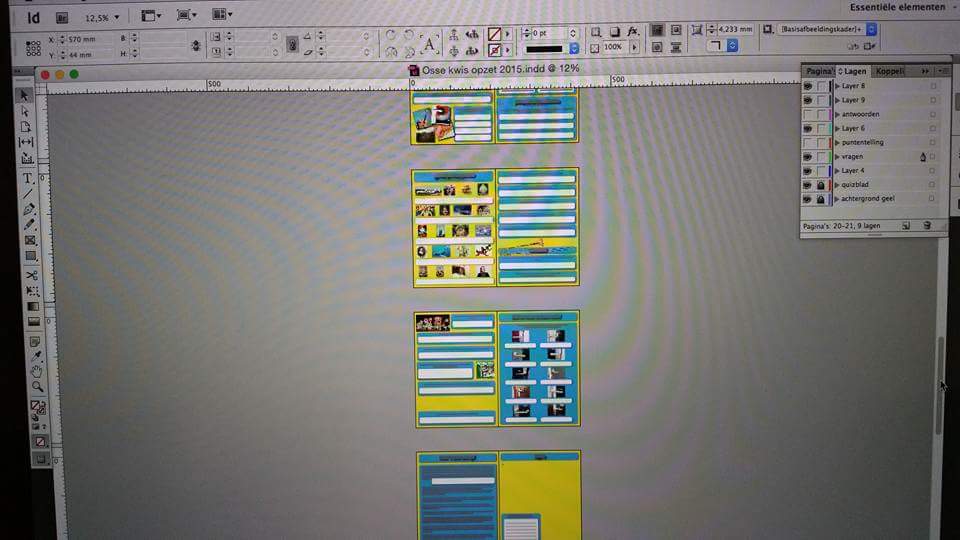Hide Layer 6 with eye icon
The width and height of the screenshot is (960, 540).
pos(808,129)
